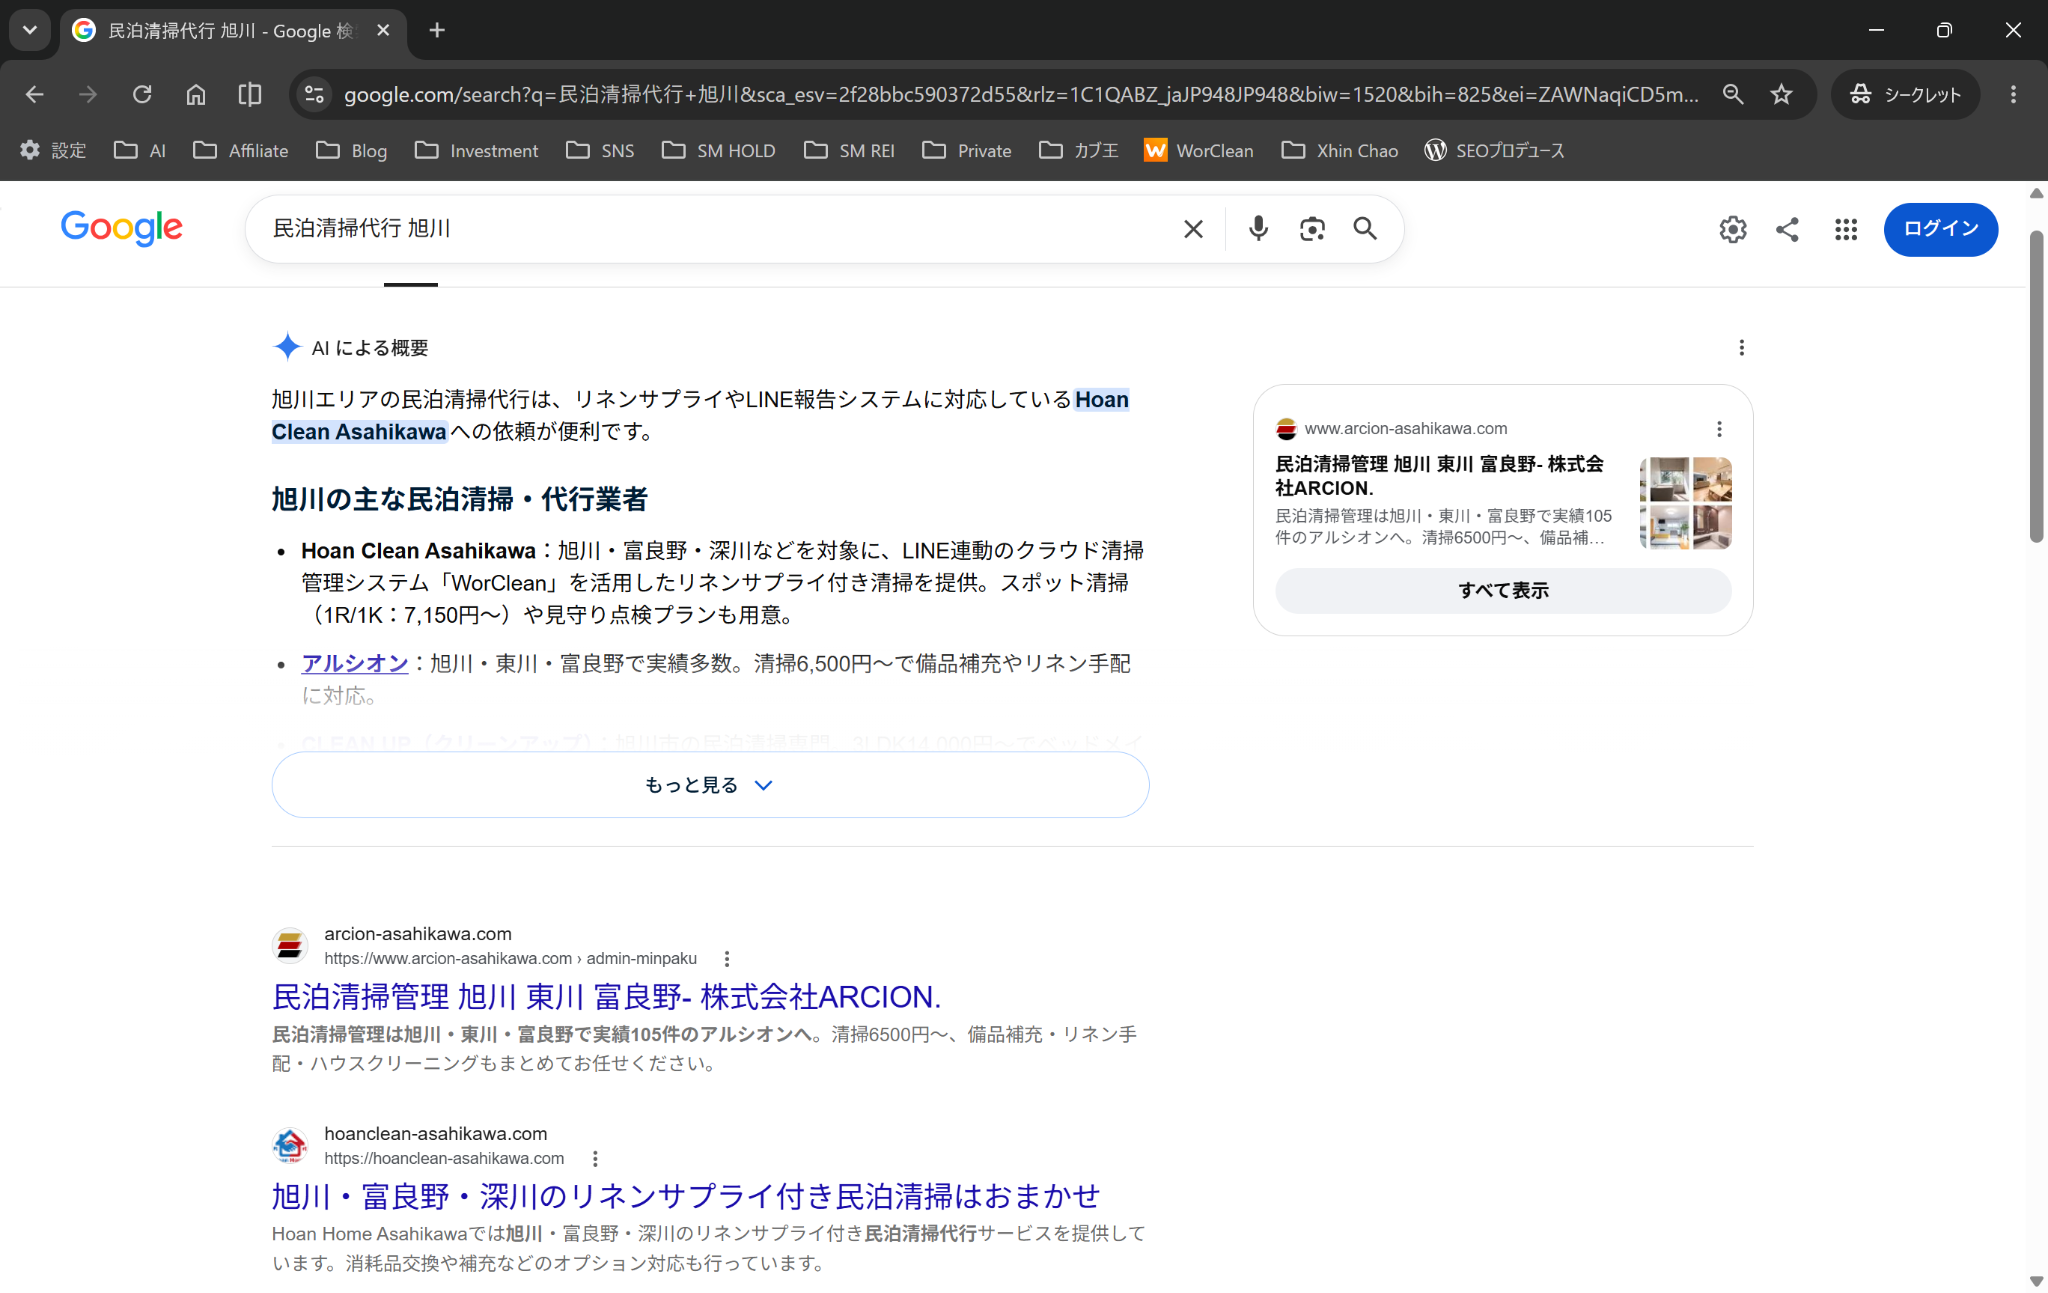Open options for arcion source card
Screen dimensions: 2048x1293
pyautogui.click(x=1719, y=429)
